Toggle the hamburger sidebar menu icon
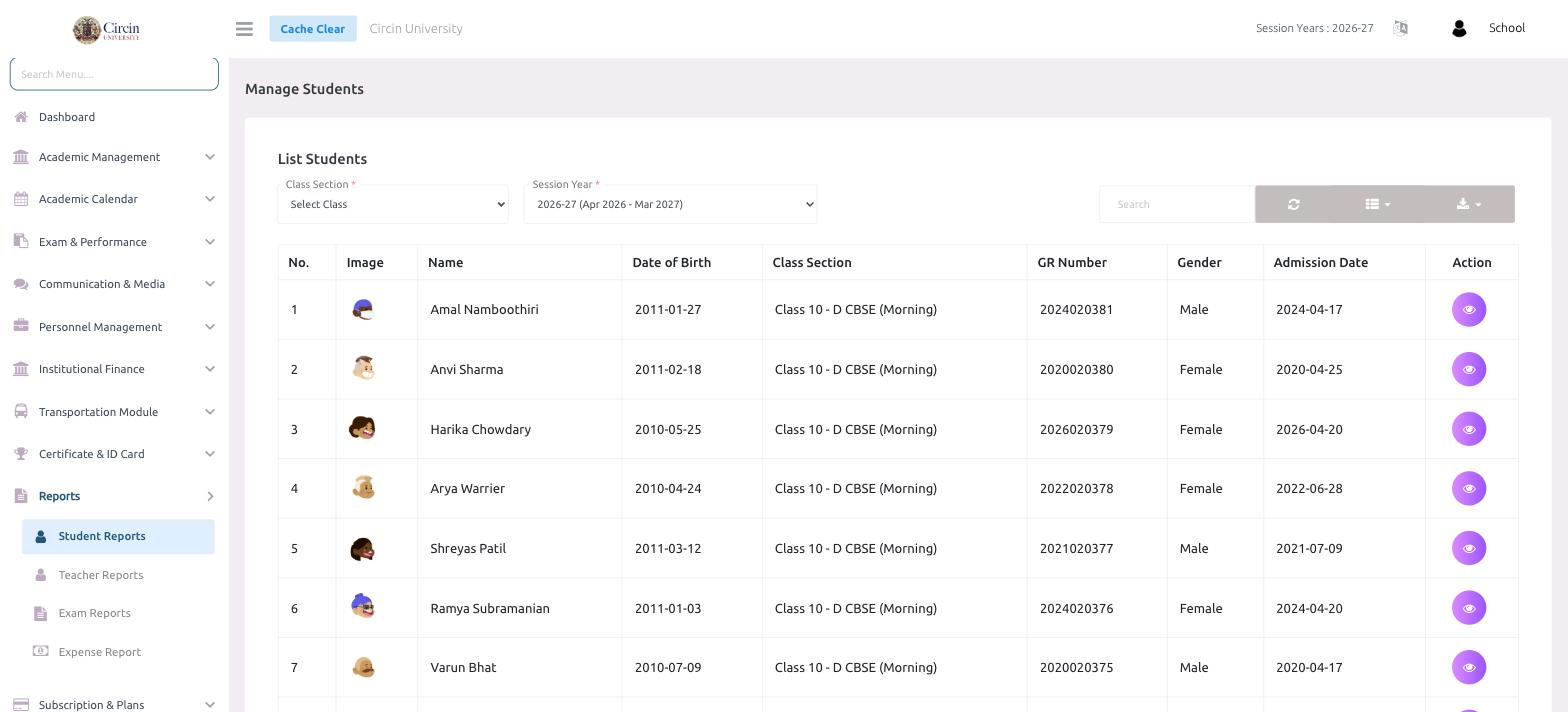This screenshot has width=1568, height=712. (x=244, y=29)
